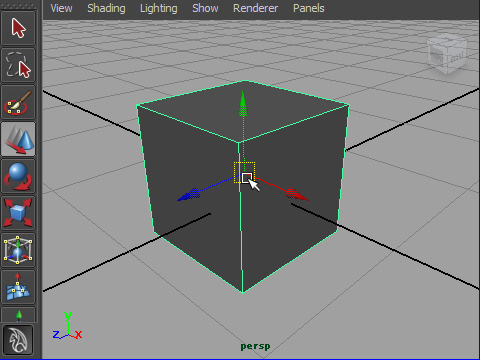Activate the Soft Modification tool

(18, 287)
